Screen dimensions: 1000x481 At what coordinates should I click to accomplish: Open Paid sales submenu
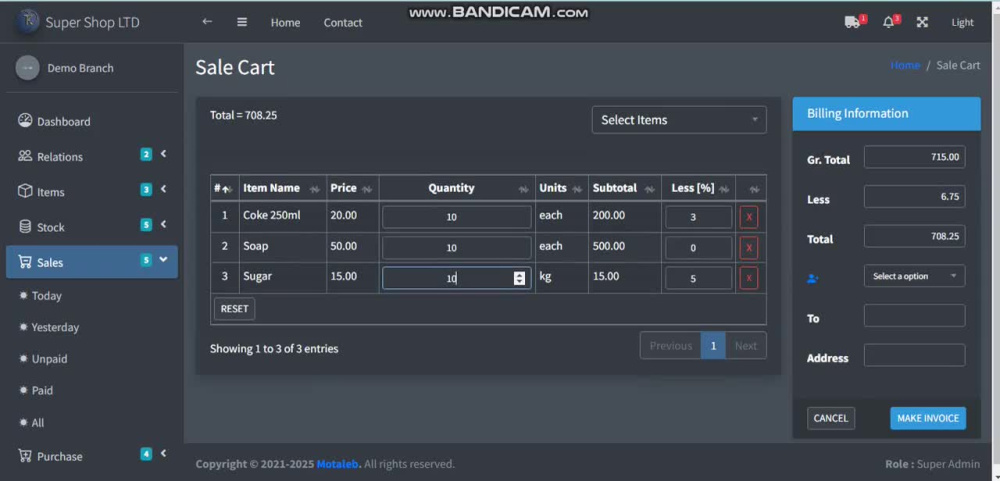tap(42, 390)
